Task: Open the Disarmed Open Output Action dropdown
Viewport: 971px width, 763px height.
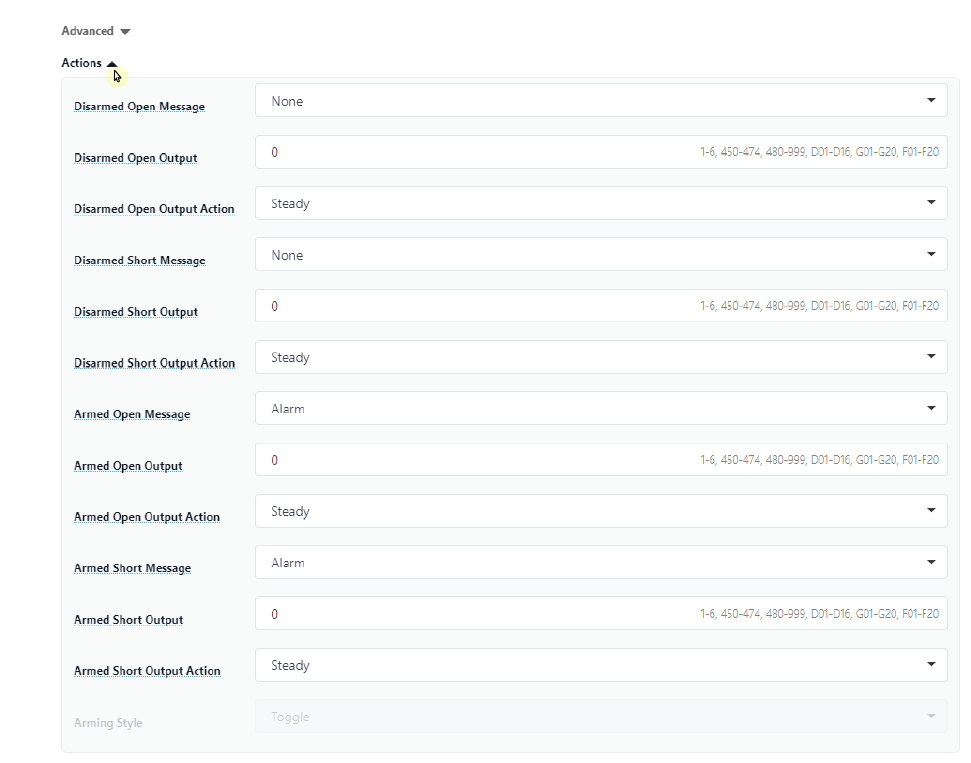Action: (601, 203)
